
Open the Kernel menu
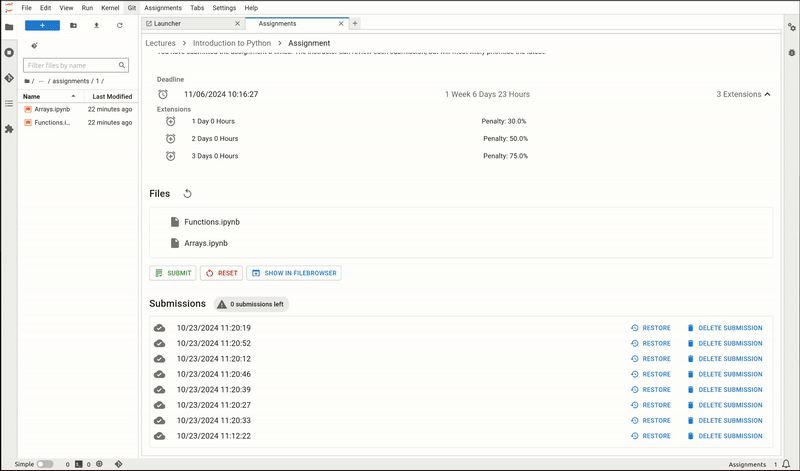[x=110, y=8]
